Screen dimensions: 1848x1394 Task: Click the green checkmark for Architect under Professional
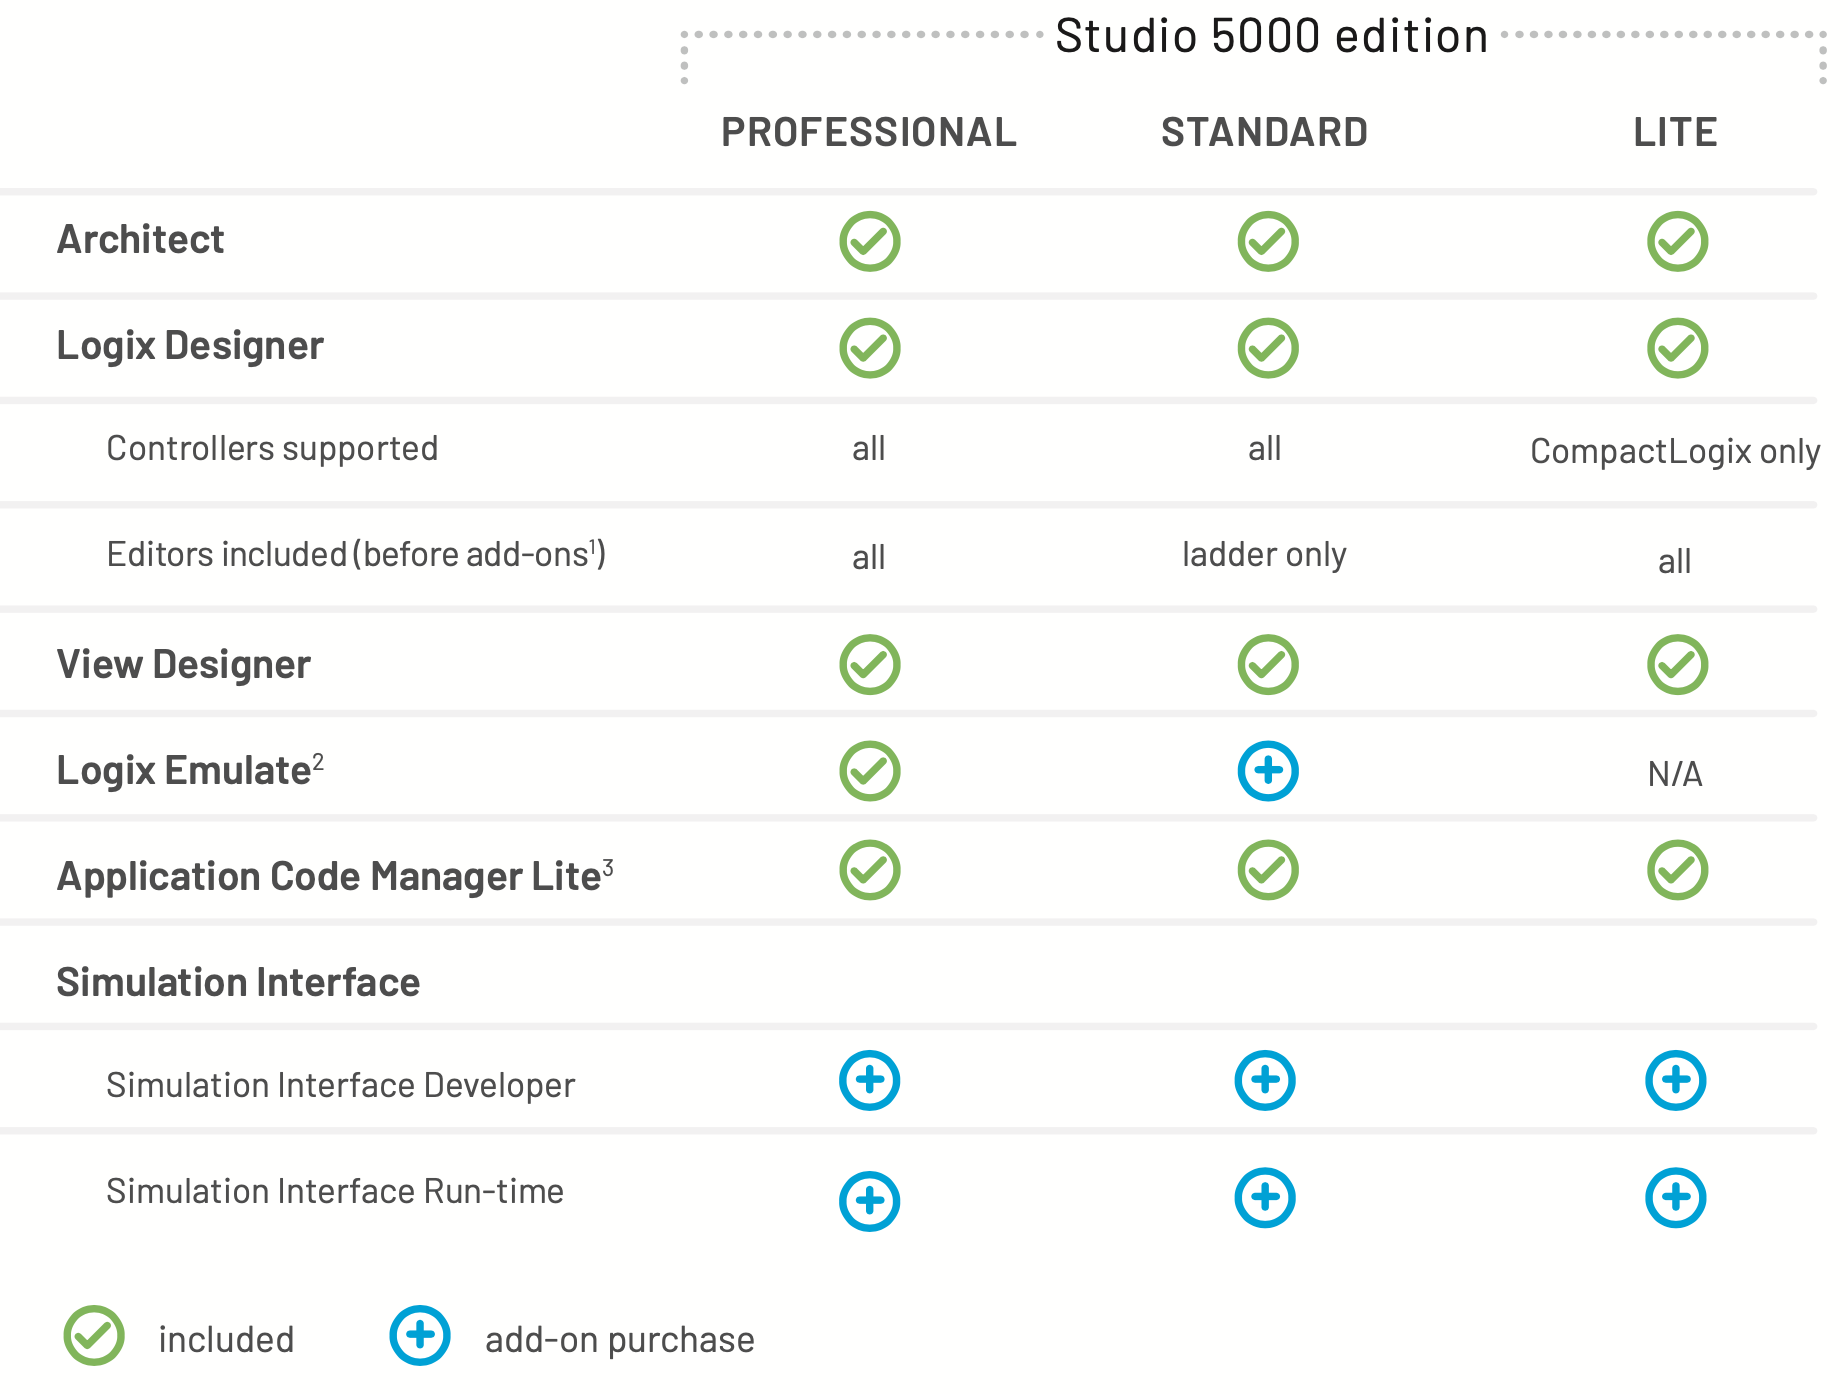[x=869, y=241]
